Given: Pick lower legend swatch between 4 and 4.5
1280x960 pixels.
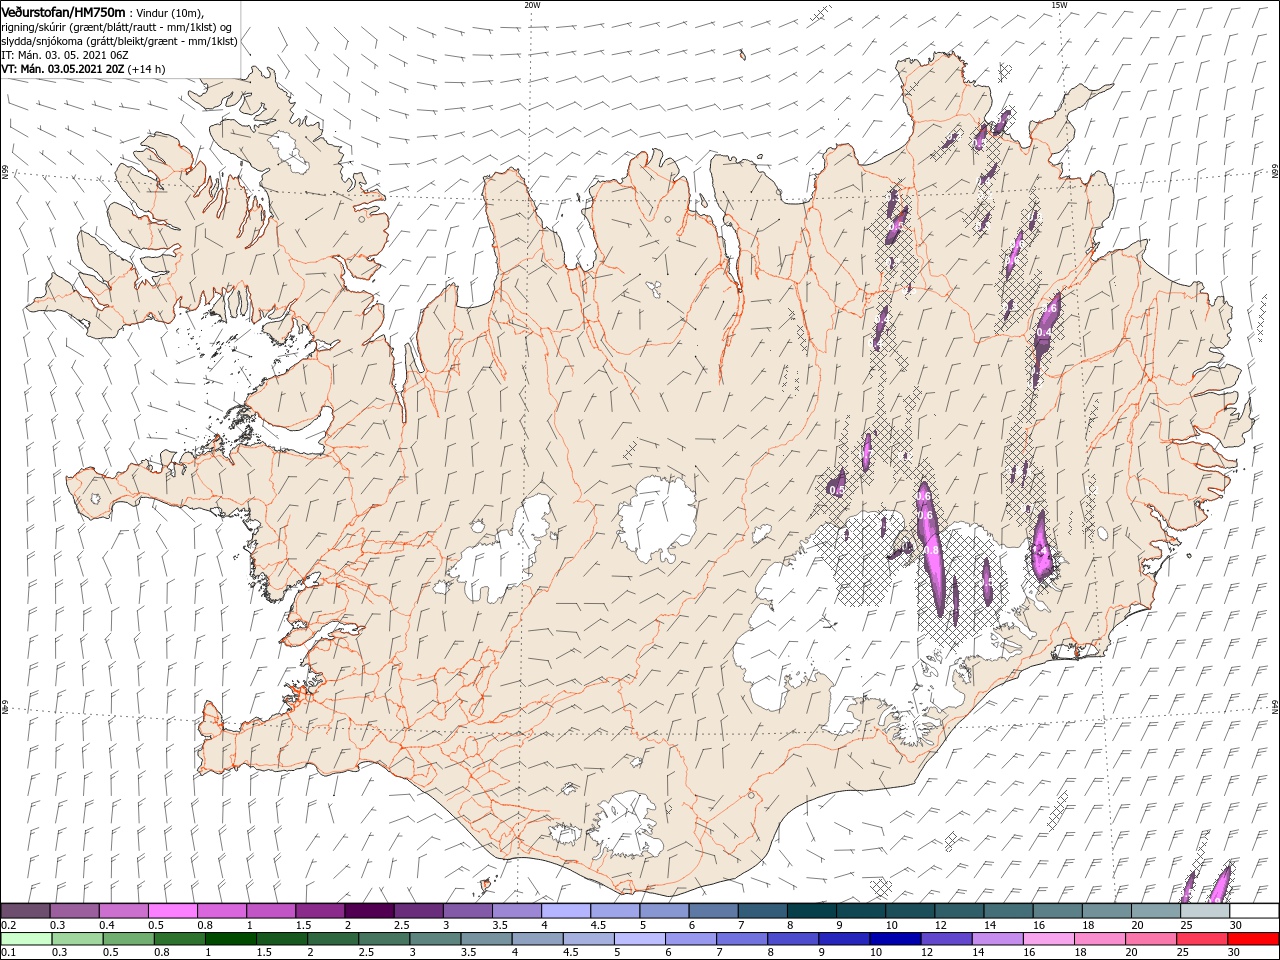Looking at the screenshot, I should click(537, 939).
